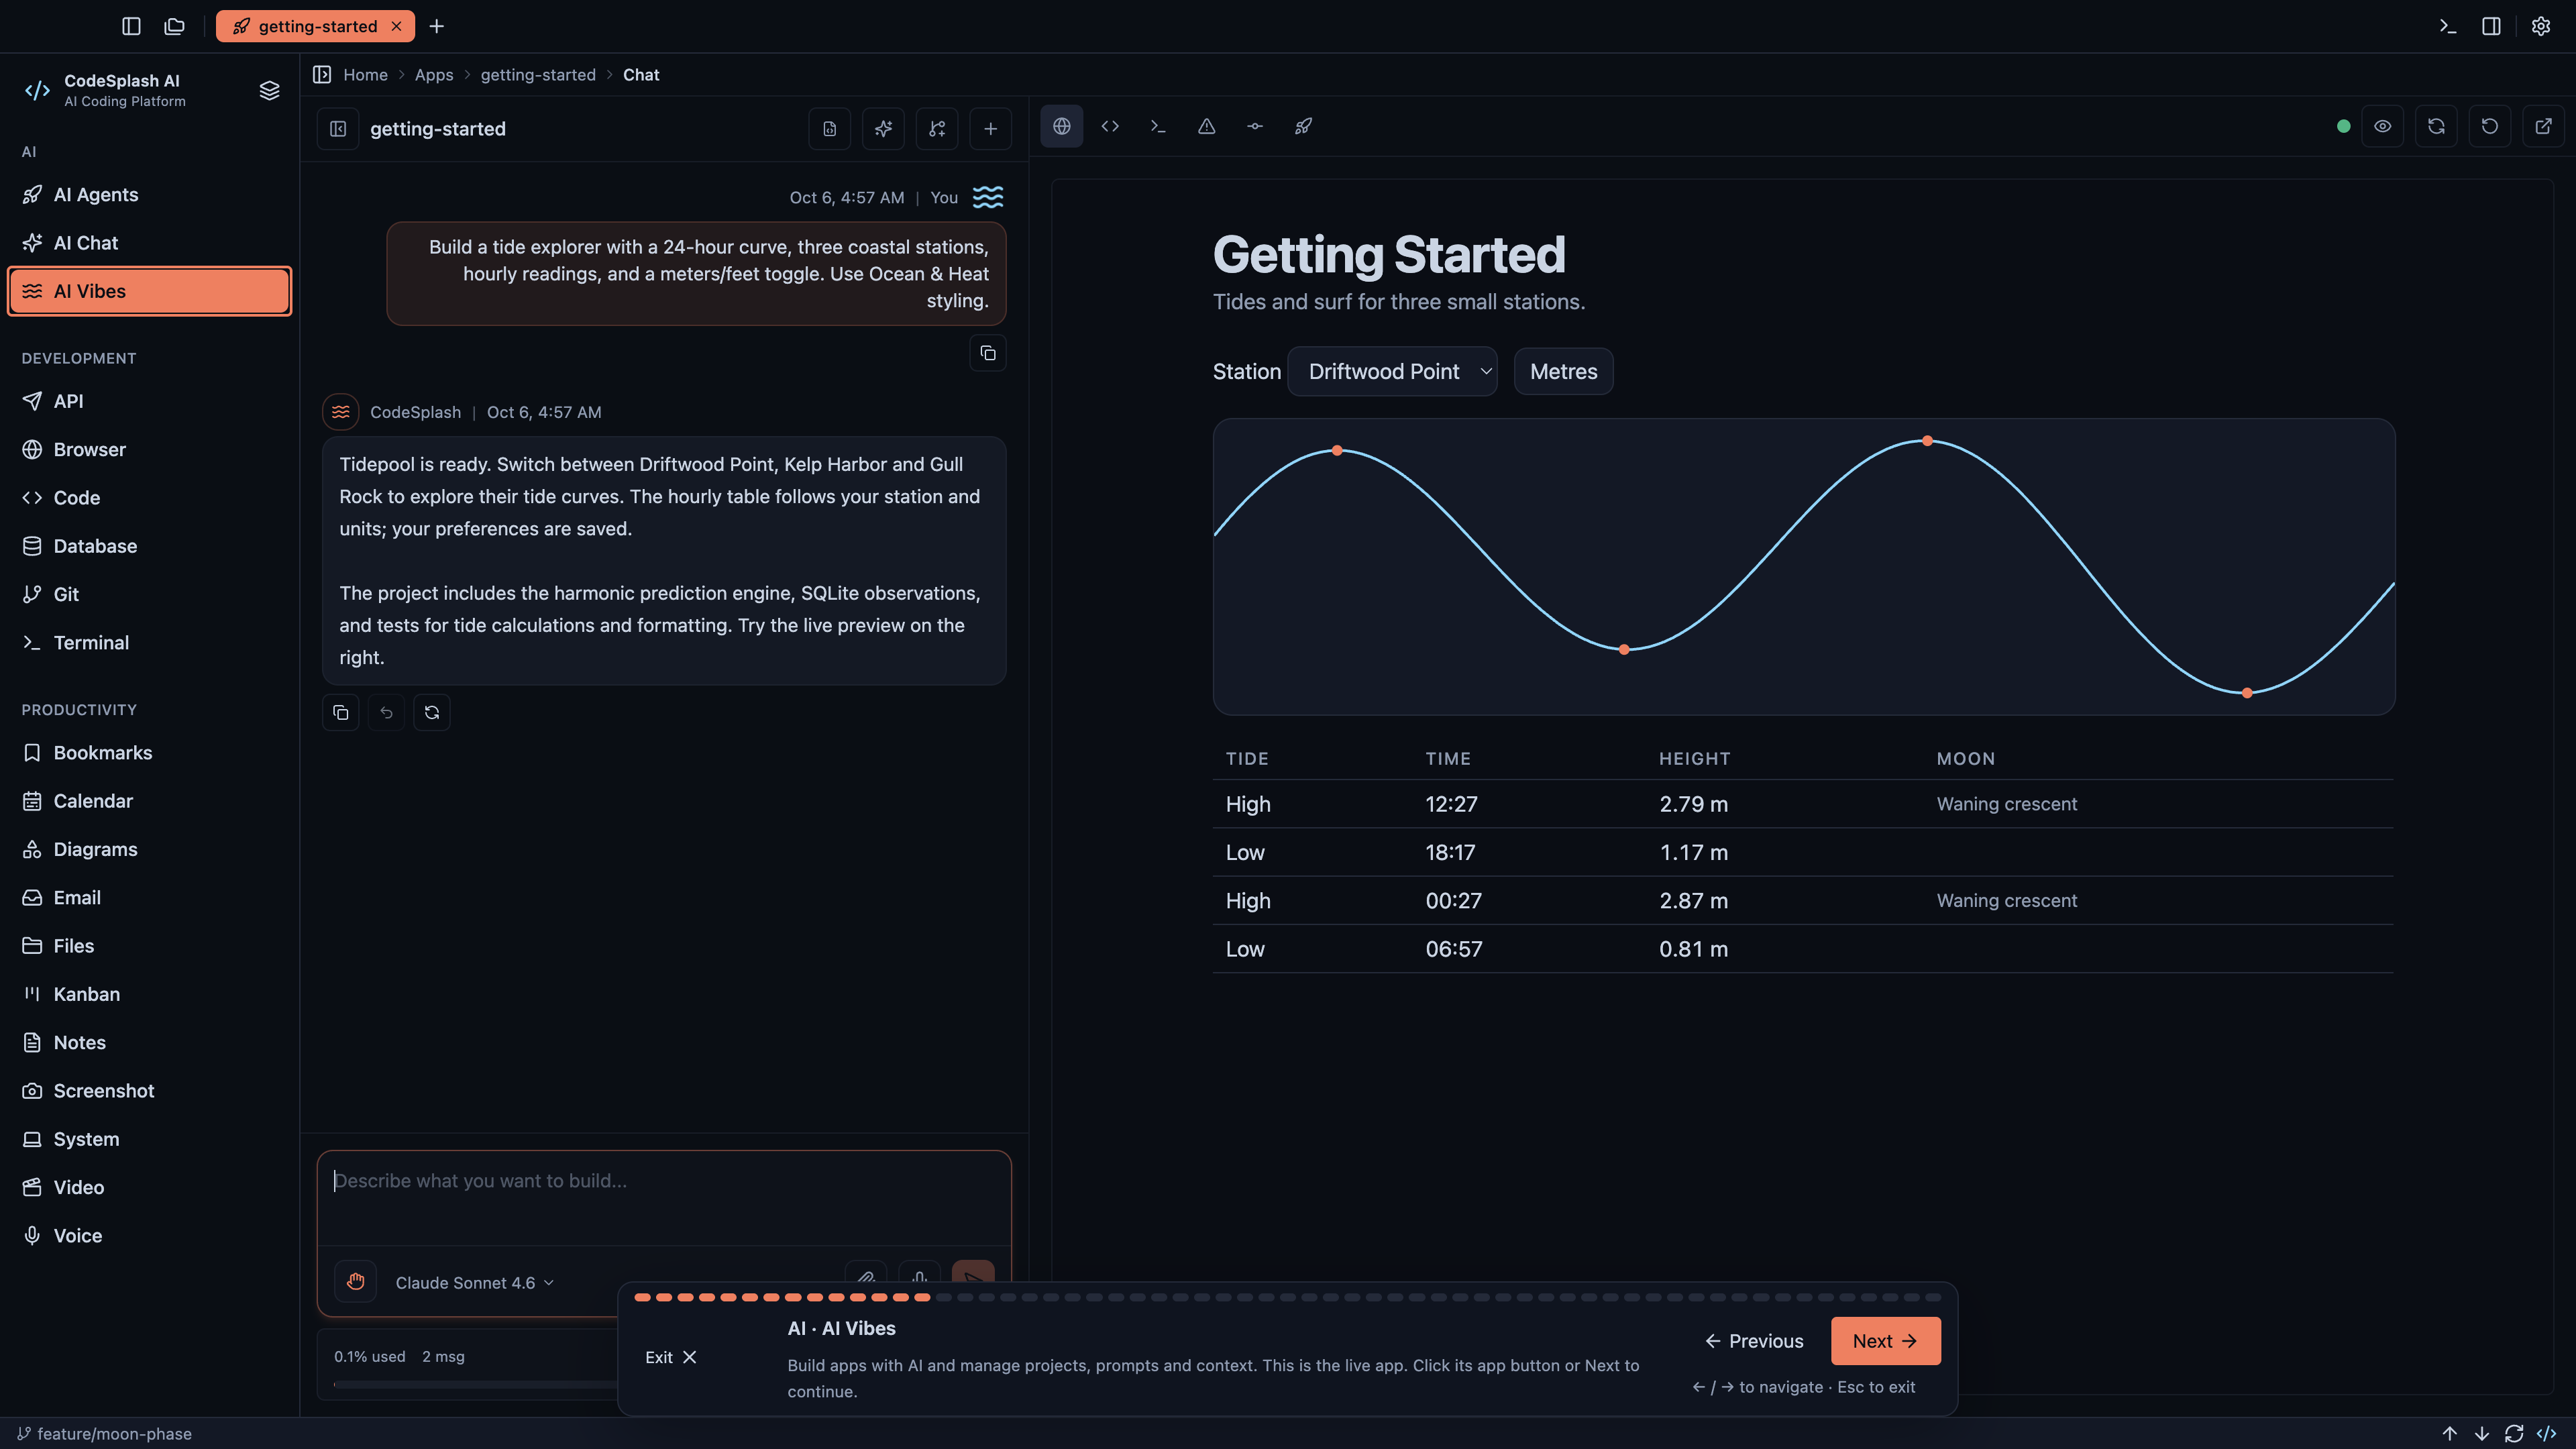This screenshot has height=1449, width=2576.
Task: Go to Apps breadcrumb link
Action: pos(434,75)
